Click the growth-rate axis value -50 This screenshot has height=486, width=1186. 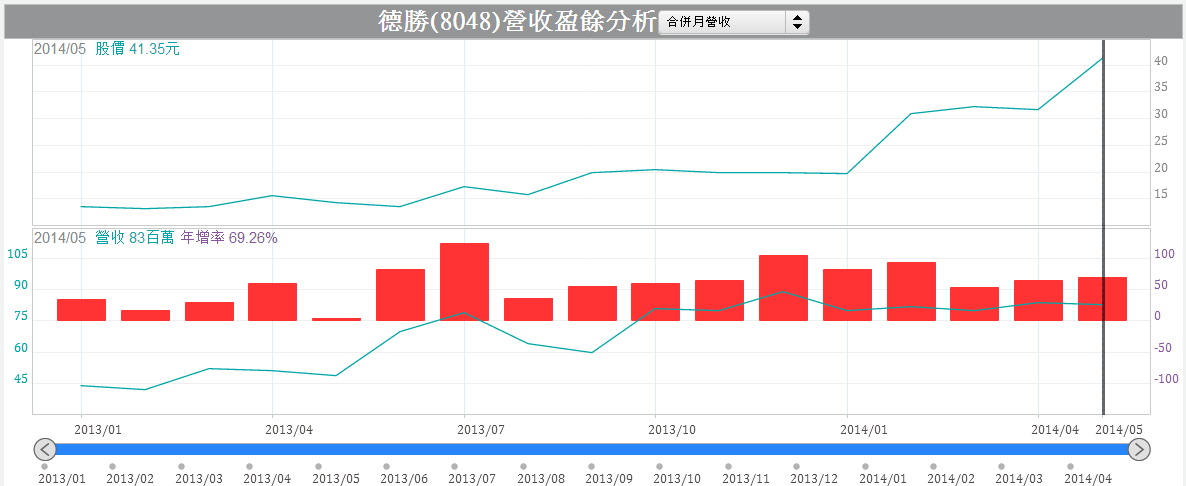pyautogui.click(x=1164, y=348)
